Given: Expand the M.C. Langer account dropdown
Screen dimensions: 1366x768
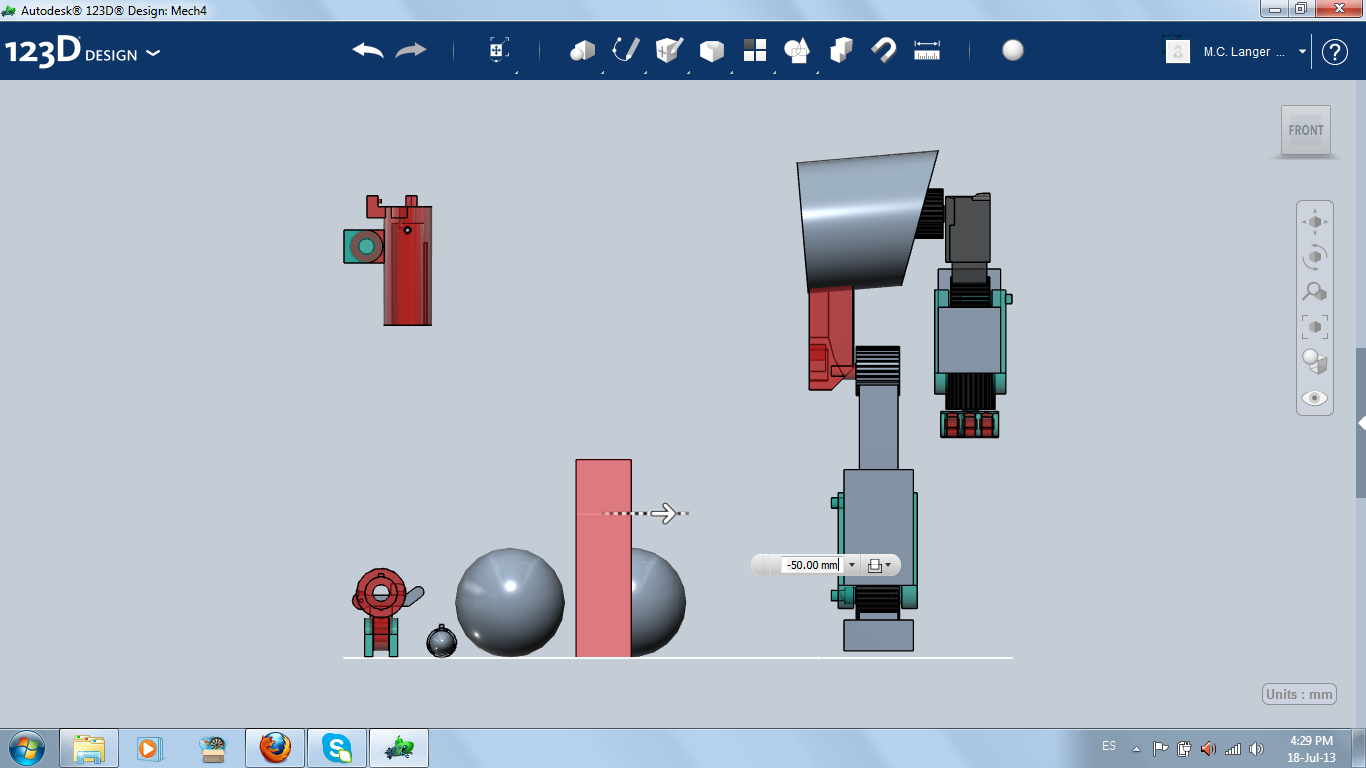Looking at the screenshot, I should 1302,52.
